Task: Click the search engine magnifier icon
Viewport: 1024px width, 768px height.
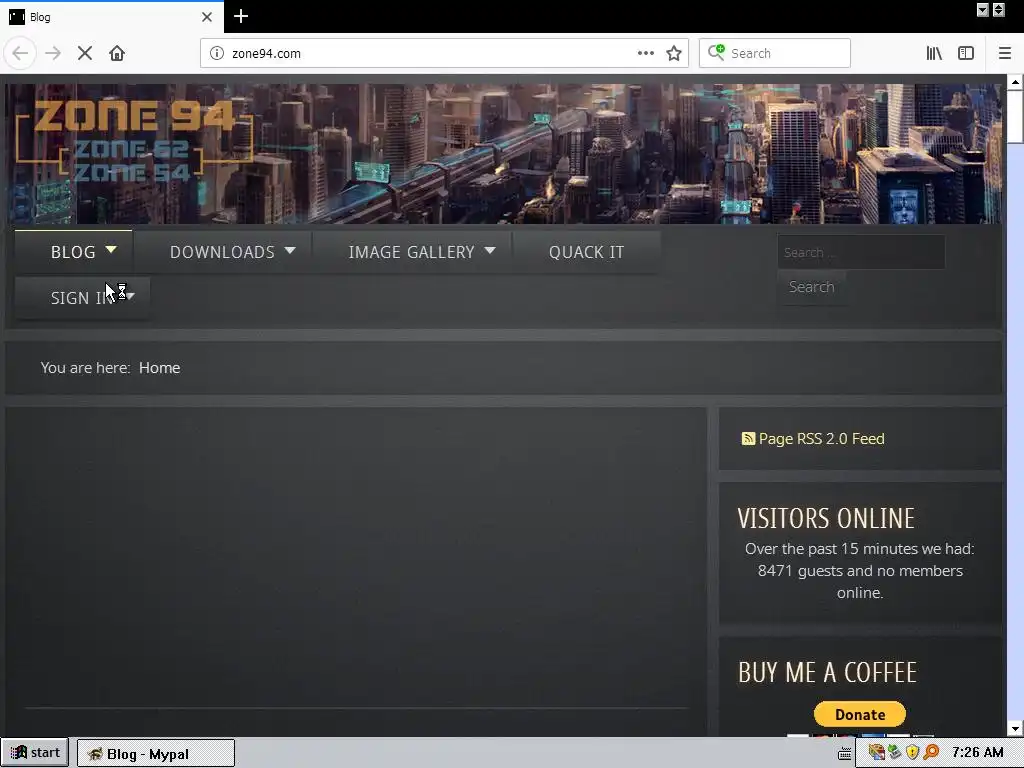Action: pyautogui.click(x=716, y=53)
